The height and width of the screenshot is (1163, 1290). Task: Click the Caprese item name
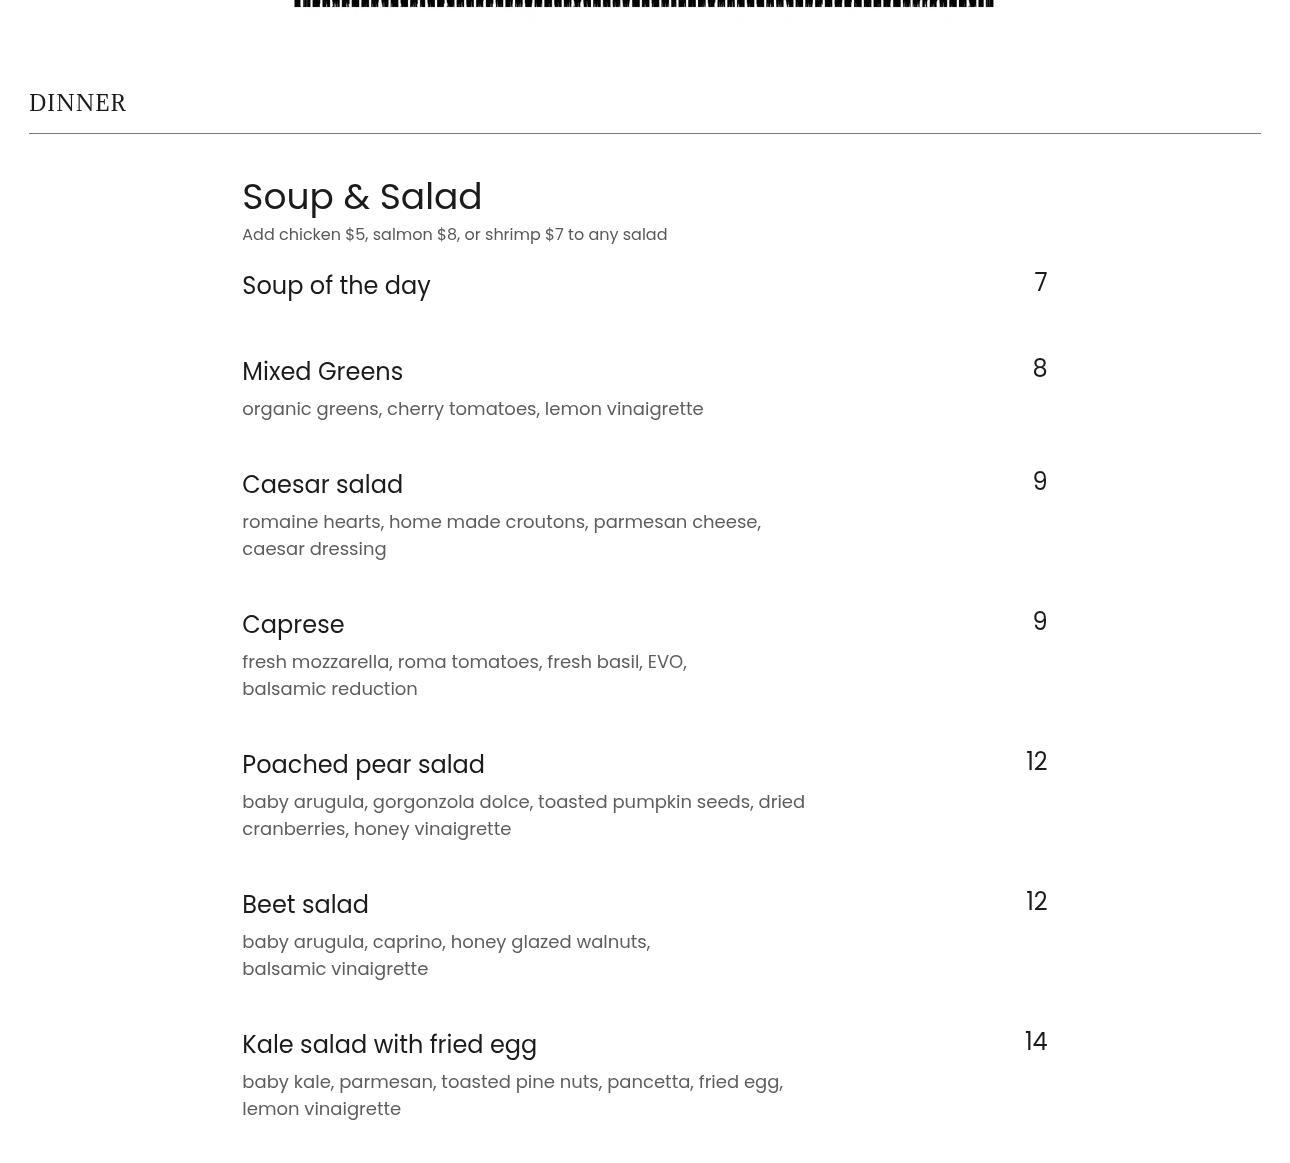(293, 625)
